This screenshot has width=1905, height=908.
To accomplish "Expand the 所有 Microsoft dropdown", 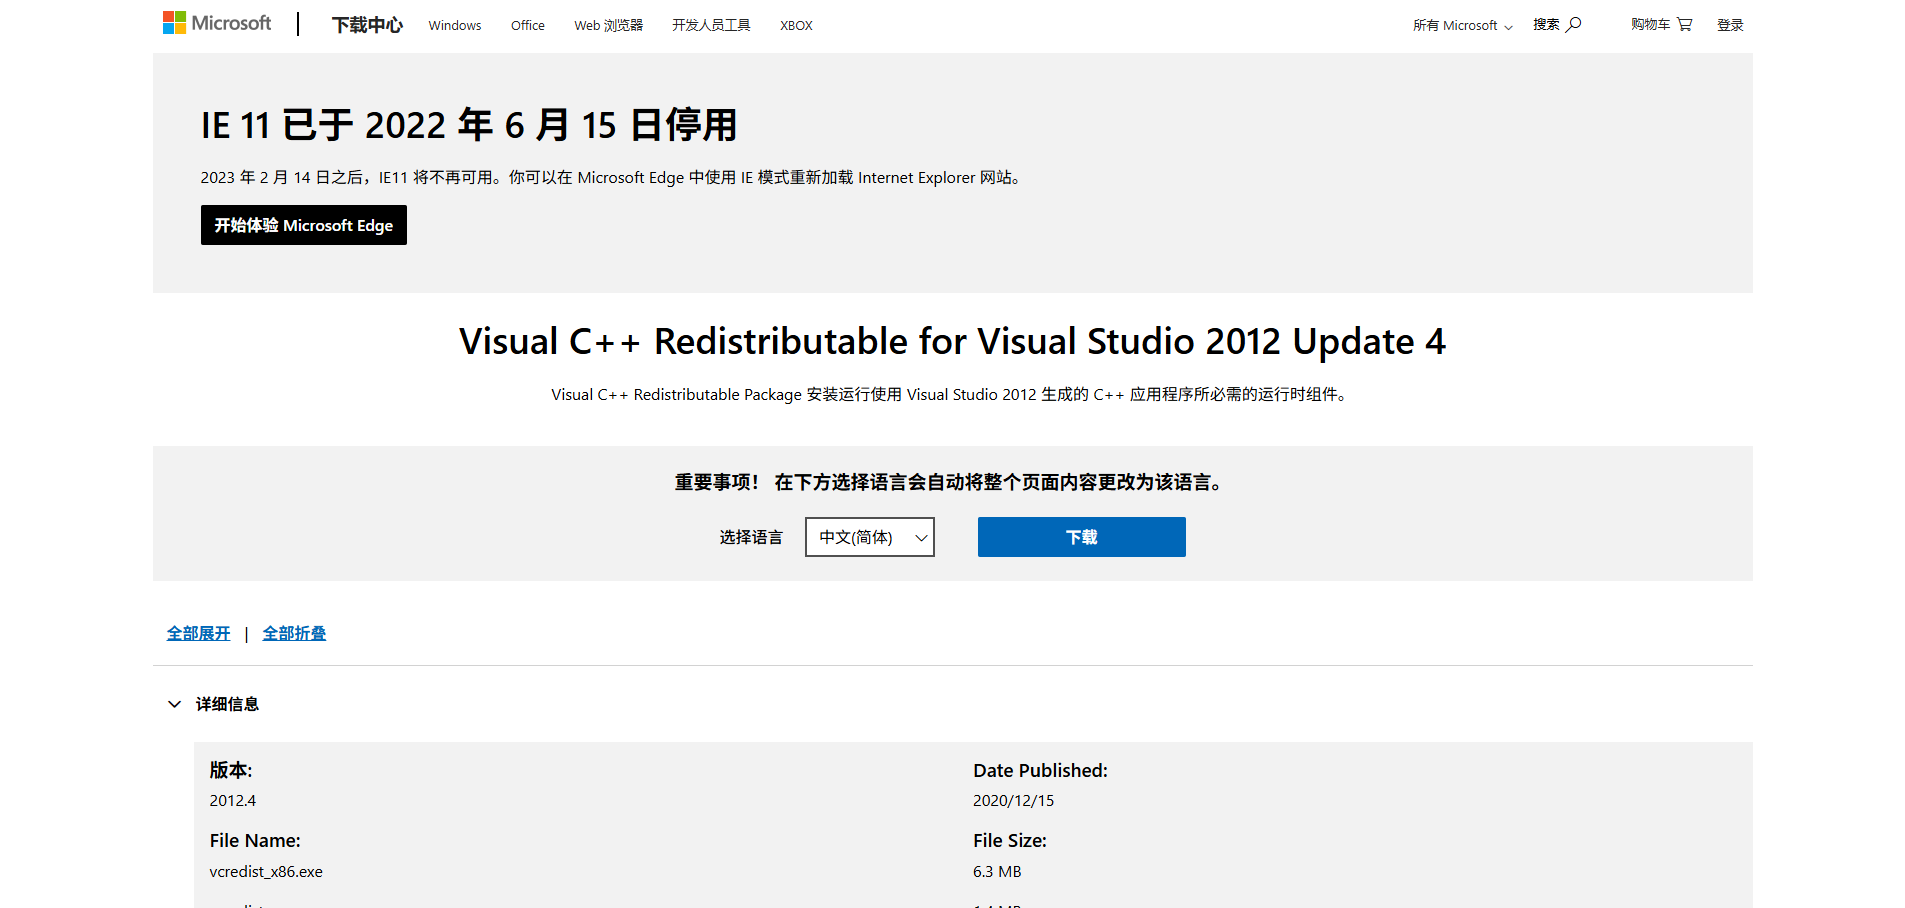I will point(1462,25).
